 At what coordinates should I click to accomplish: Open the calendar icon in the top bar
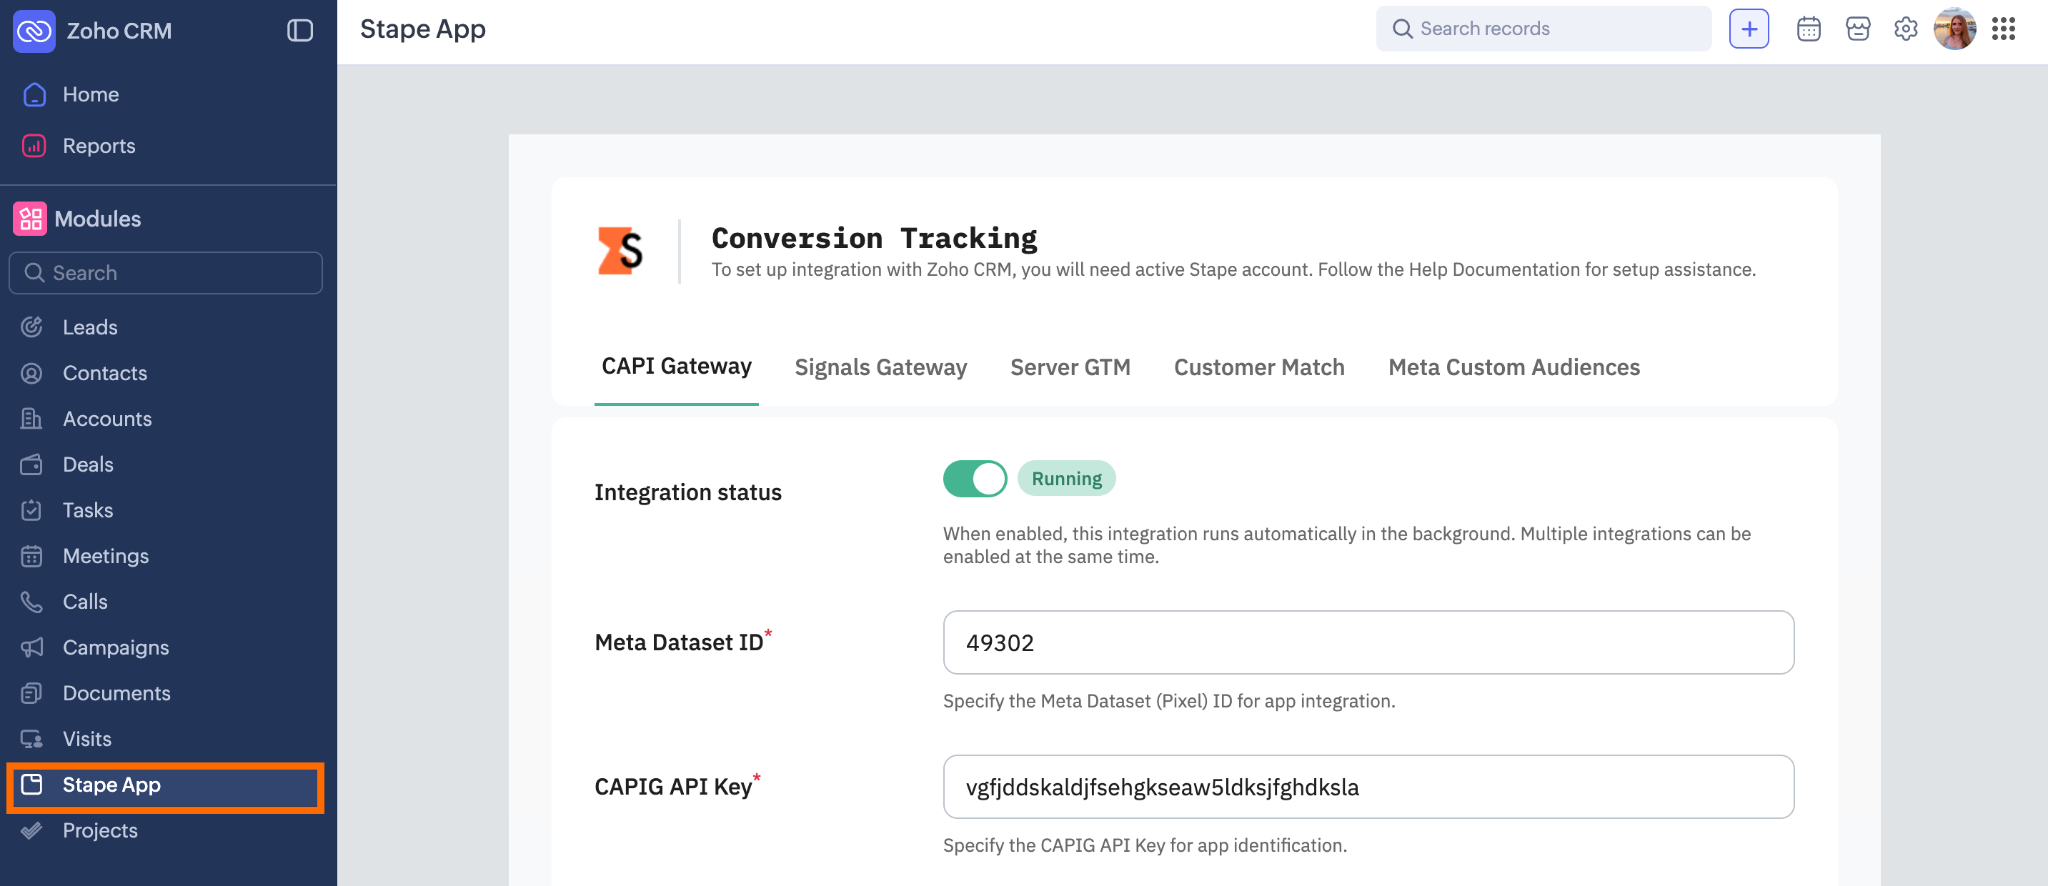(1809, 29)
